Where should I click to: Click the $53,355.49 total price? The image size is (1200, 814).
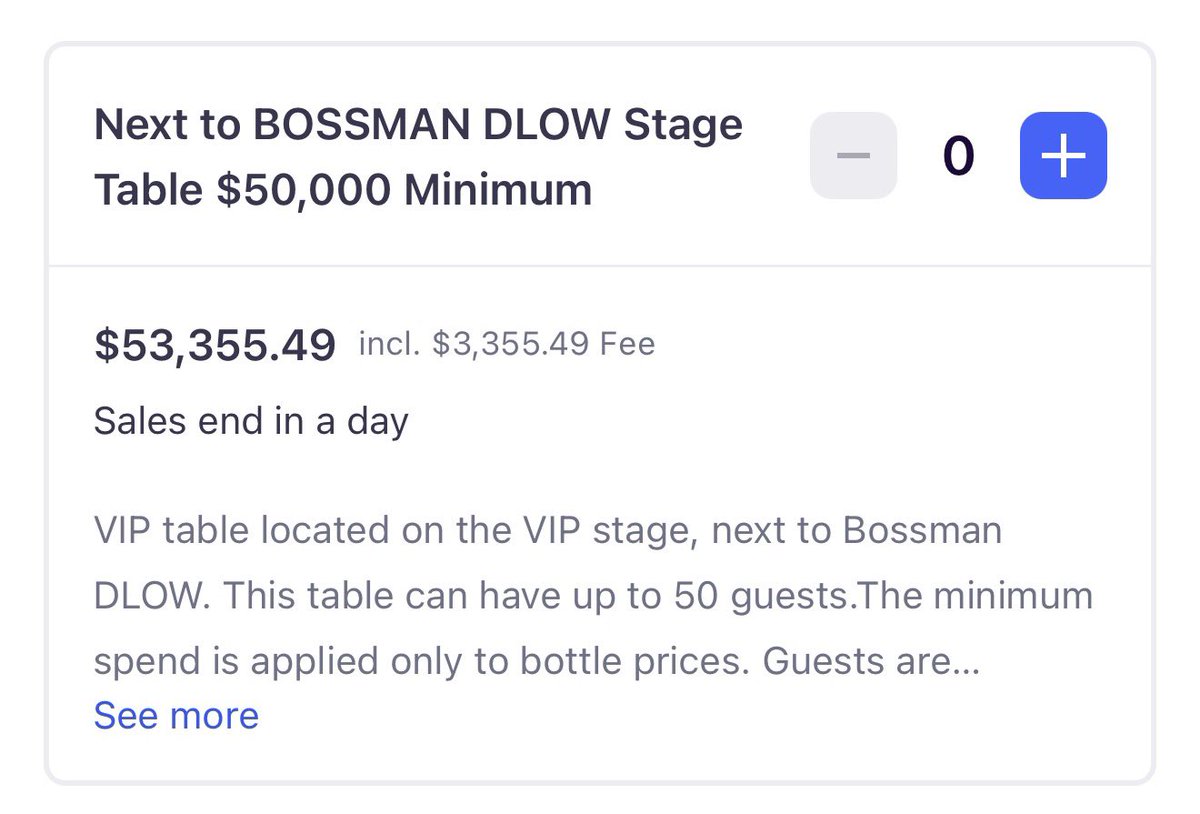(214, 345)
